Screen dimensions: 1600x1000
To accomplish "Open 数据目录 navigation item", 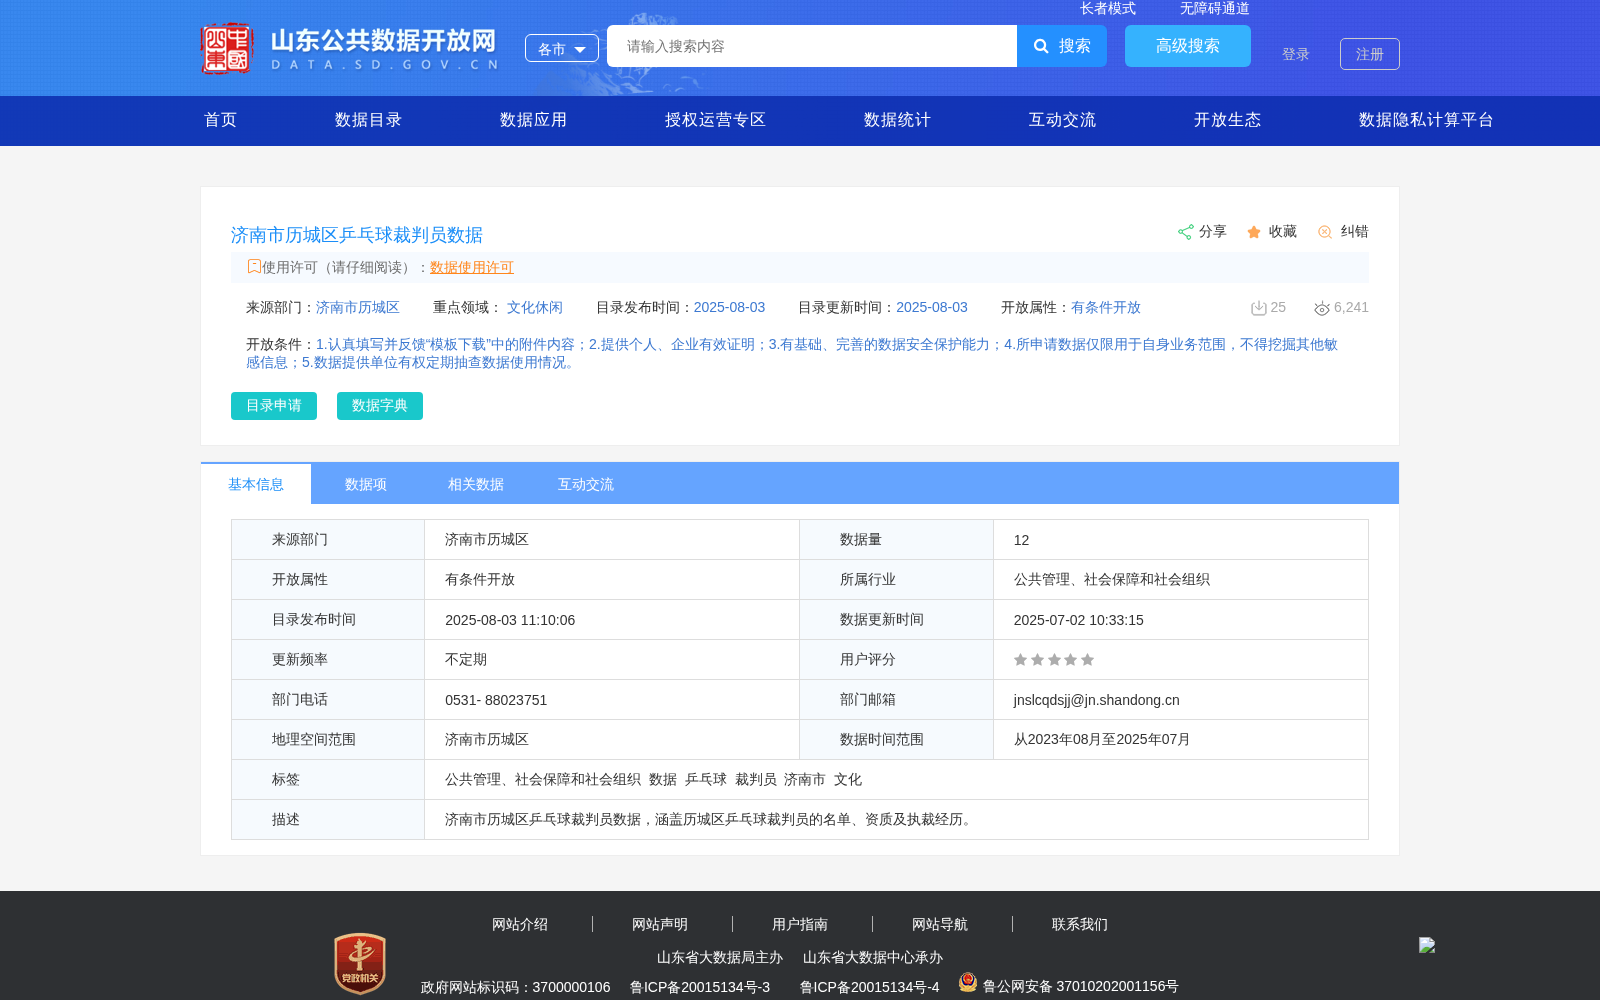I will click(x=369, y=120).
